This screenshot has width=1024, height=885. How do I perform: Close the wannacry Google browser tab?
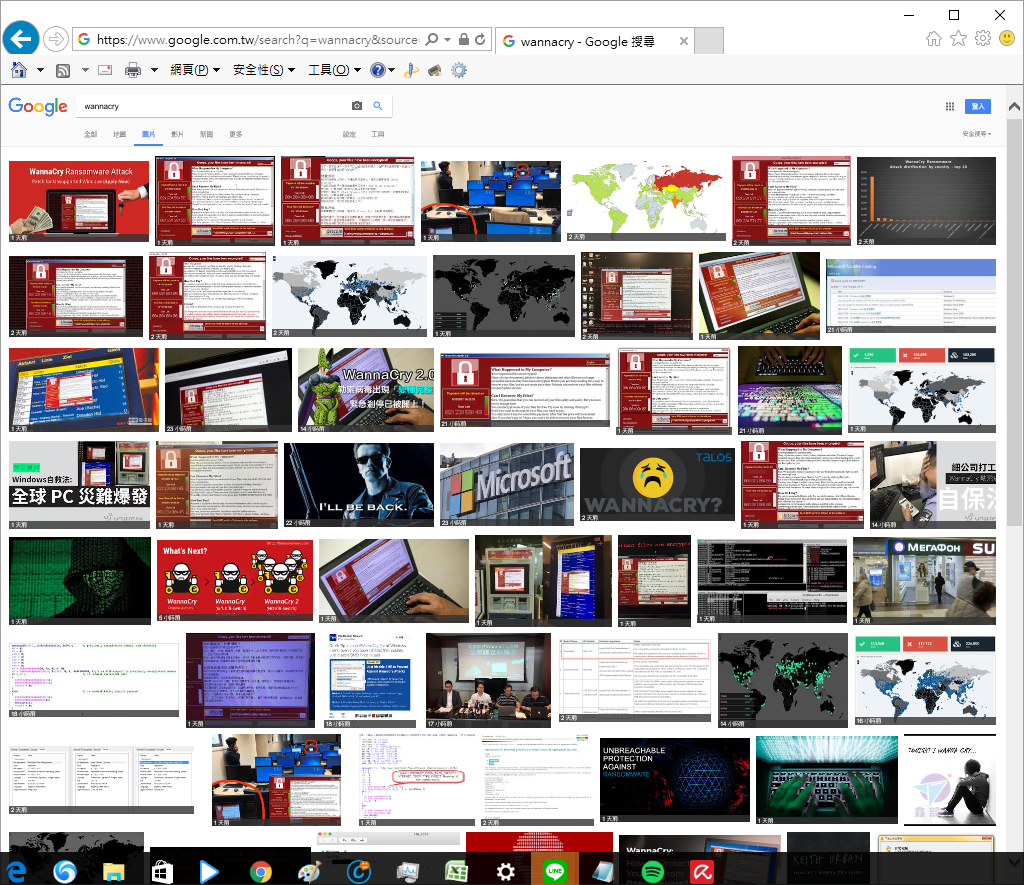pos(683,41)
